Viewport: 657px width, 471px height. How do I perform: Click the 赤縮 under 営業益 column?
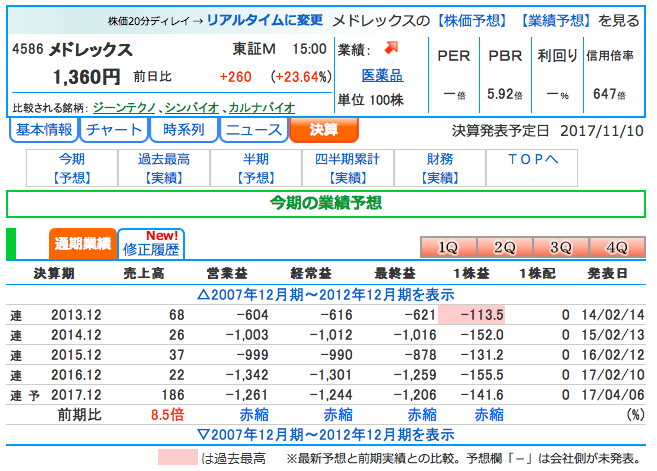click(254, 415)
